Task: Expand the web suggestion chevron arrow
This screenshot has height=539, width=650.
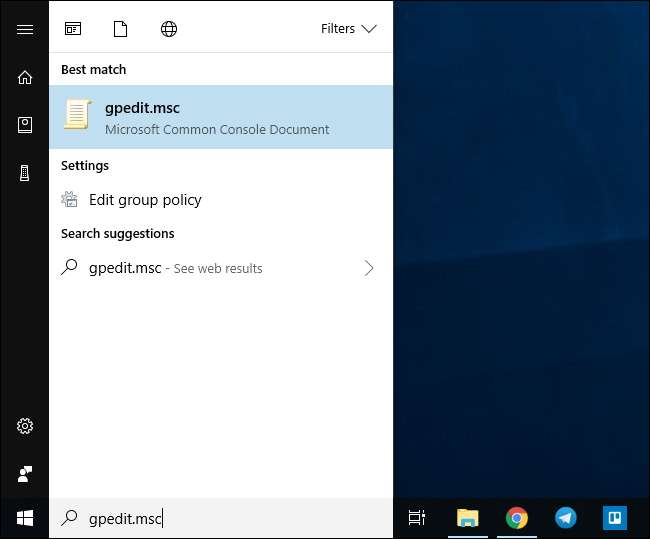Action: (x=369, y=268)
